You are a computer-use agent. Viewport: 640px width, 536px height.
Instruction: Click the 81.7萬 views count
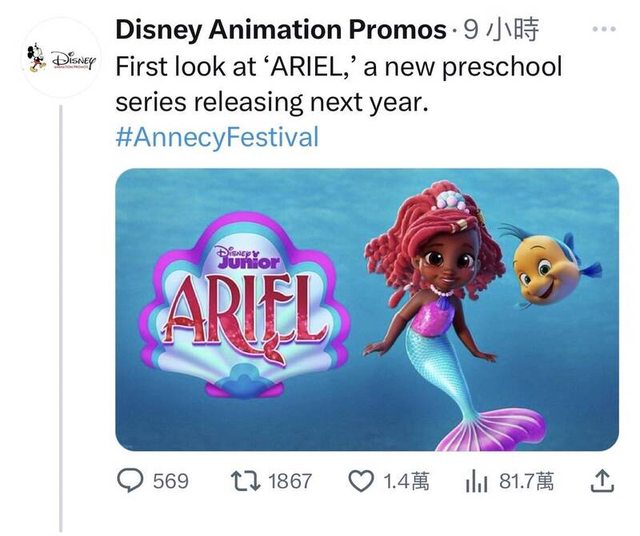(x=526, y=482)
